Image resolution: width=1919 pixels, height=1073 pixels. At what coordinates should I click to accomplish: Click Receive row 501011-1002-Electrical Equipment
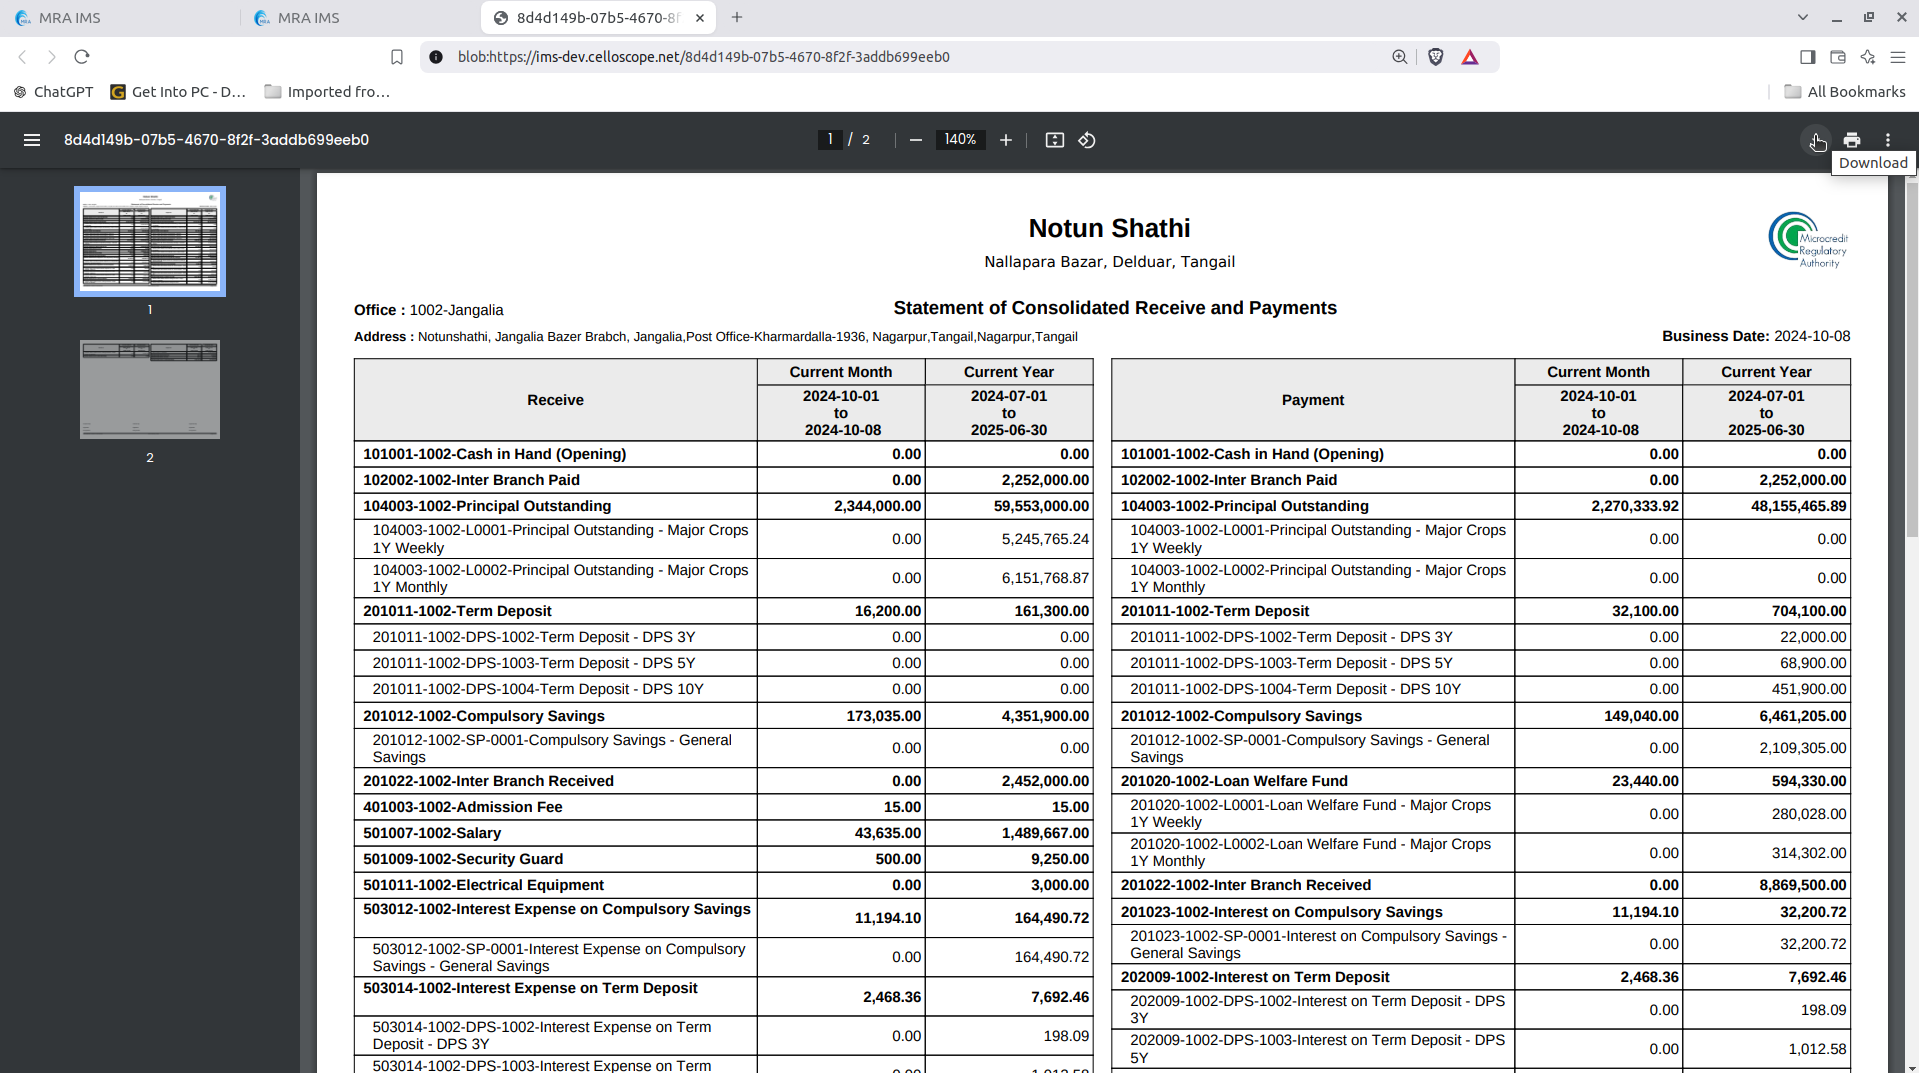pyautogui.click(x=723, y=885)
